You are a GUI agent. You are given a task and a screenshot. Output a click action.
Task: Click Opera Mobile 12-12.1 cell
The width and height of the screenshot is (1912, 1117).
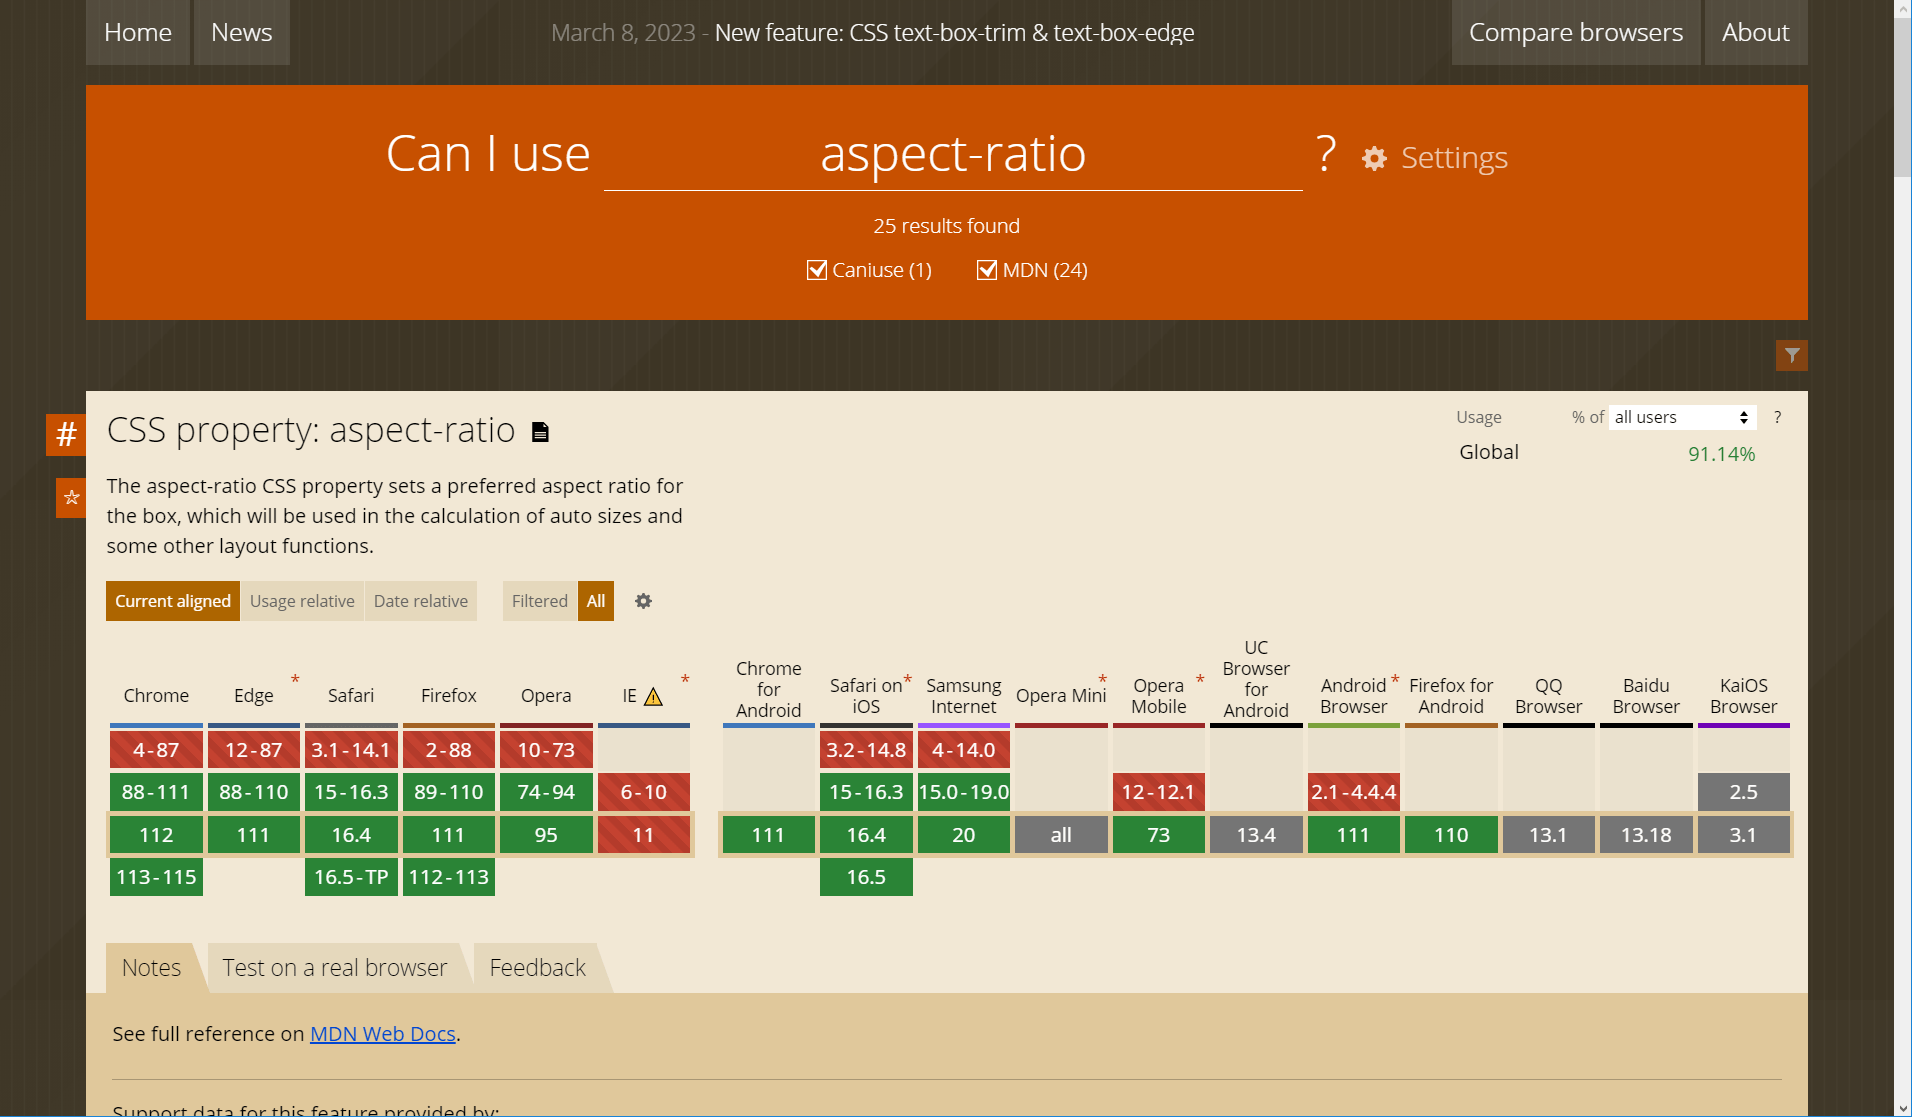[1159, 792]
